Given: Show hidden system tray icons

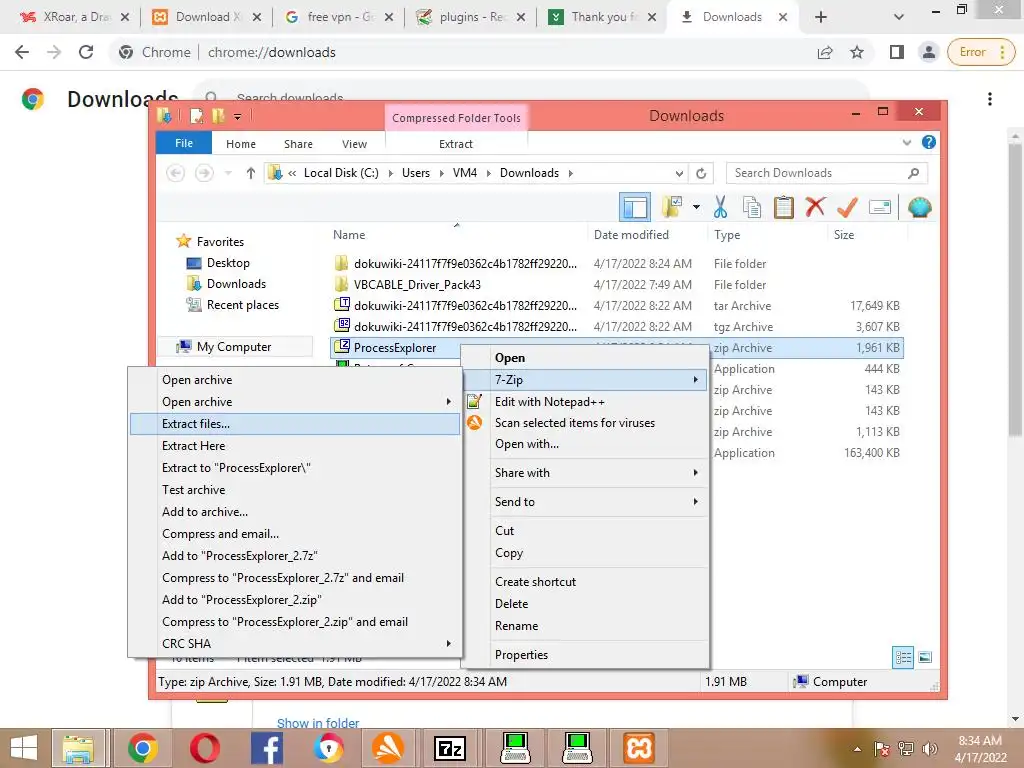Looking at the screenshot, I should coord(857,748).
